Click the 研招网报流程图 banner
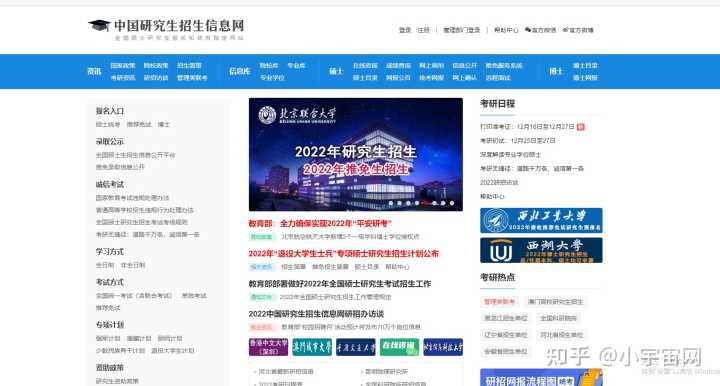The height and width of the screenshot is (386, 720). [541, 378]
